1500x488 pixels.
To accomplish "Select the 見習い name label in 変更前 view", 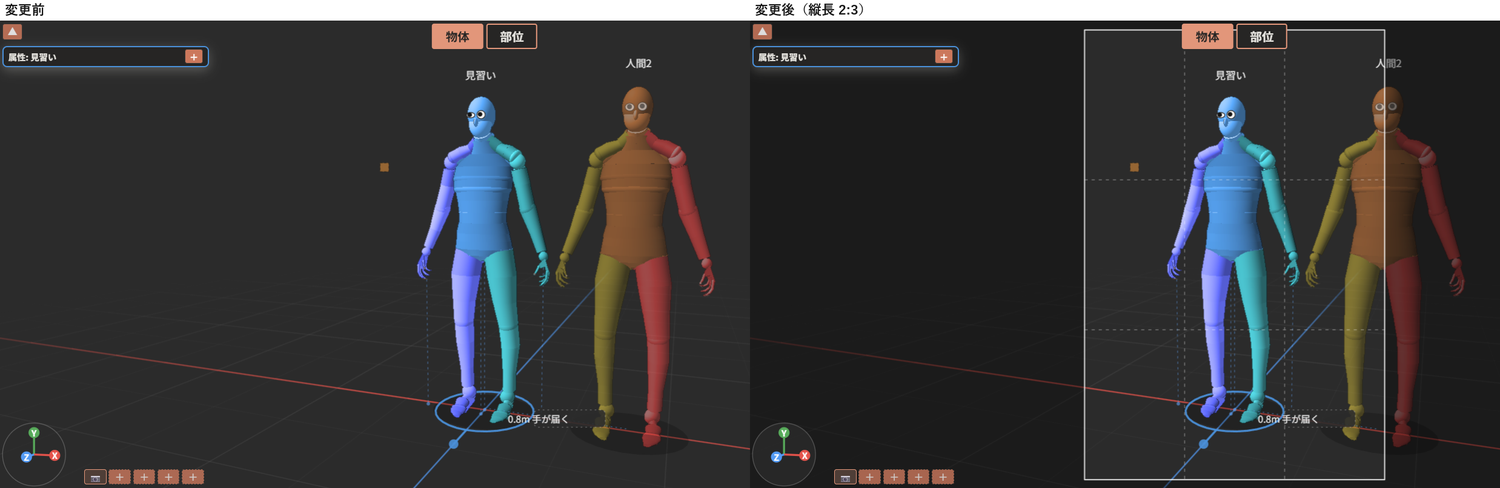I will (x=481, y=75).
